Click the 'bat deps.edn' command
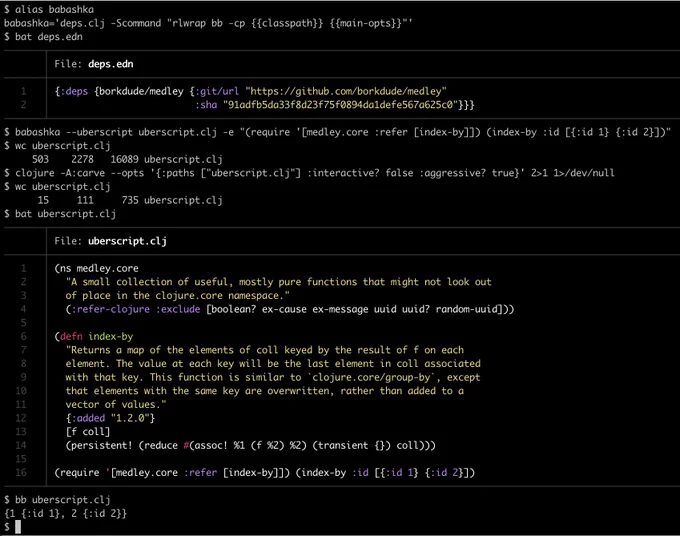The image size is (680, 536). [49, 36]
